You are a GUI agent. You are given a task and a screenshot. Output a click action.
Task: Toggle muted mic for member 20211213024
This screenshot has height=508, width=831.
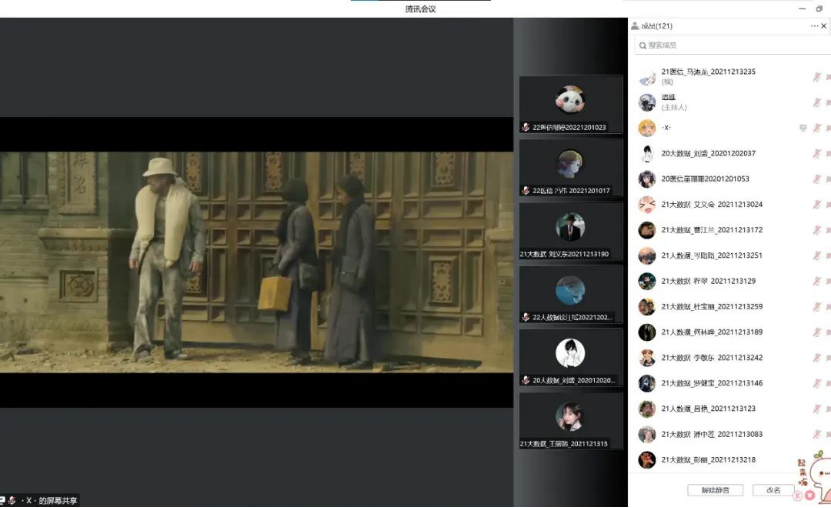(x=817, y=204)
